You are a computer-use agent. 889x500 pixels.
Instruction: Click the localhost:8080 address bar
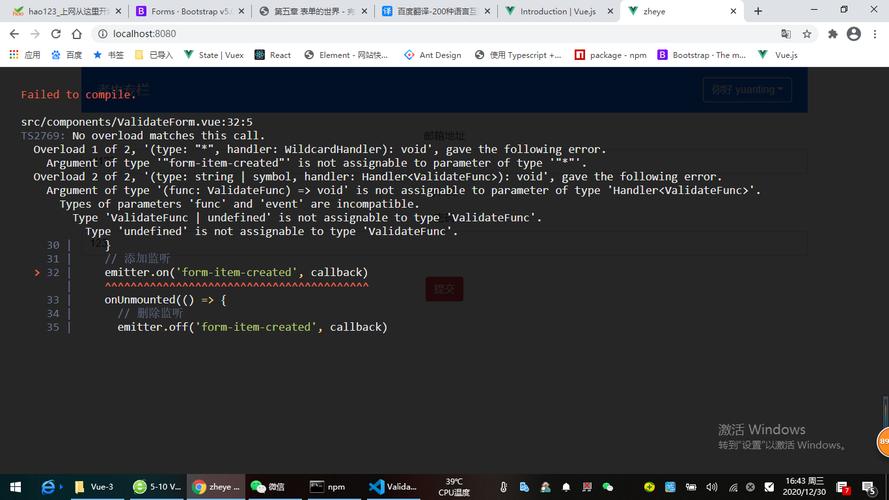pos(400,33)
